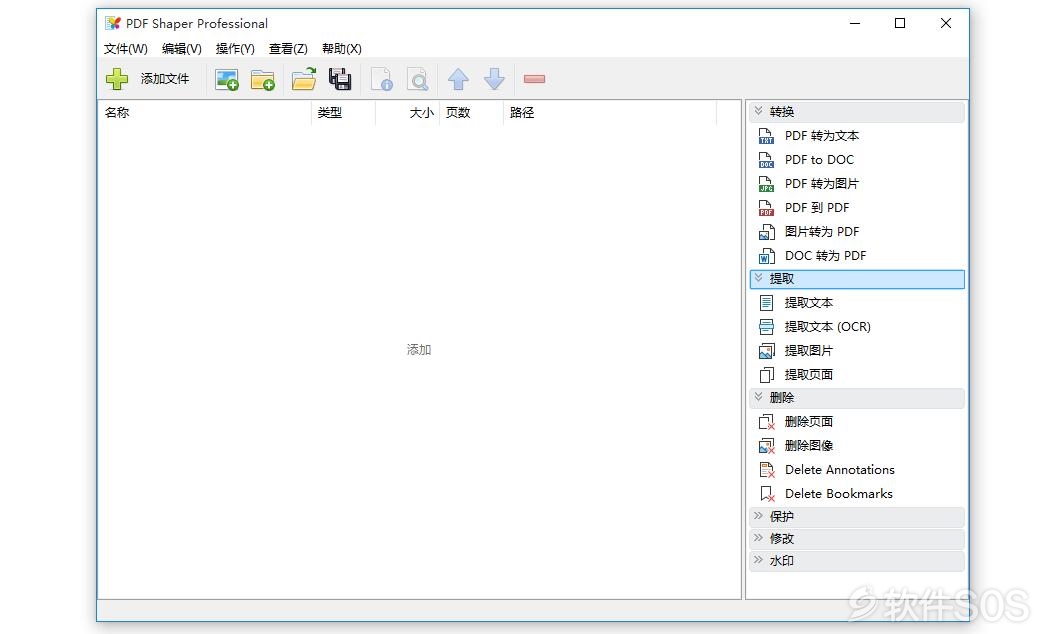The width and height of the screenshot is (1045, 634).
Task: Click the Move Down blue arrow
Action: point(495,79)
